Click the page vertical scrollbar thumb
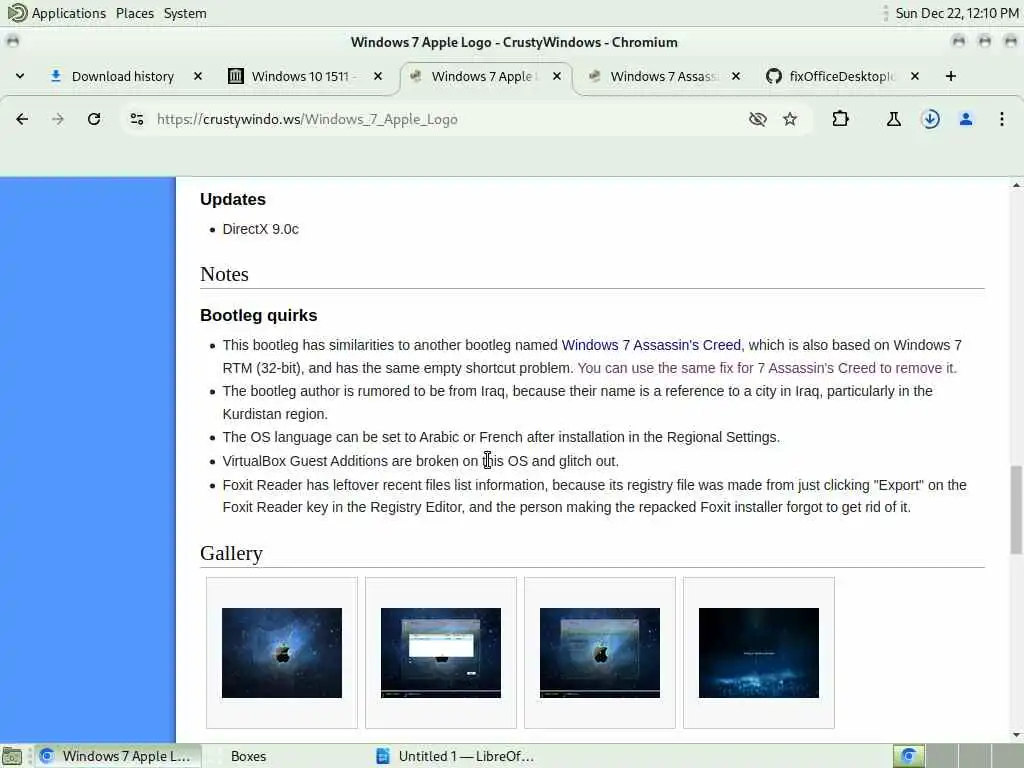1024x768 pixels. [1016, 509]
